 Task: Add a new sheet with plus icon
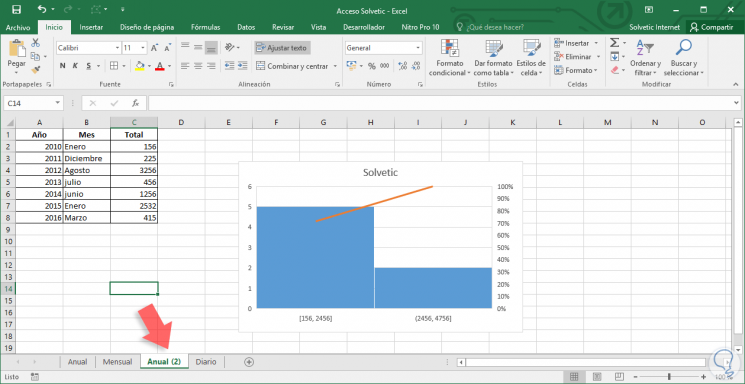click(x=248, y=362)
